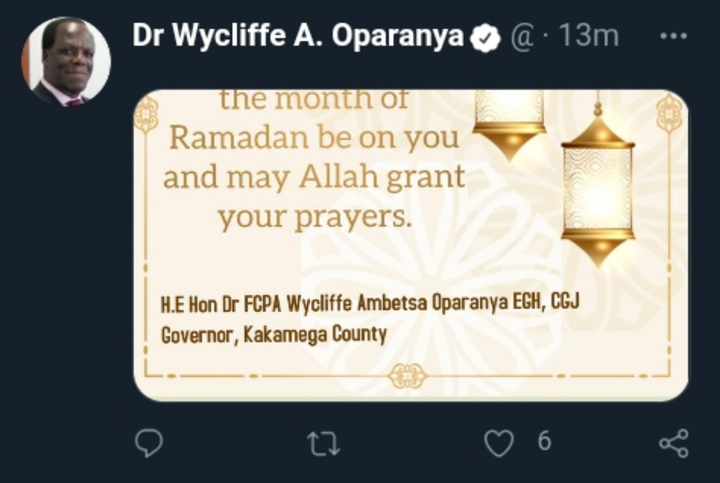This screenshot has height=483, width=720.
Task: Click the 'H.E Hon Dr FCPA Wycliffe' signature line
Action: point(370,303)
